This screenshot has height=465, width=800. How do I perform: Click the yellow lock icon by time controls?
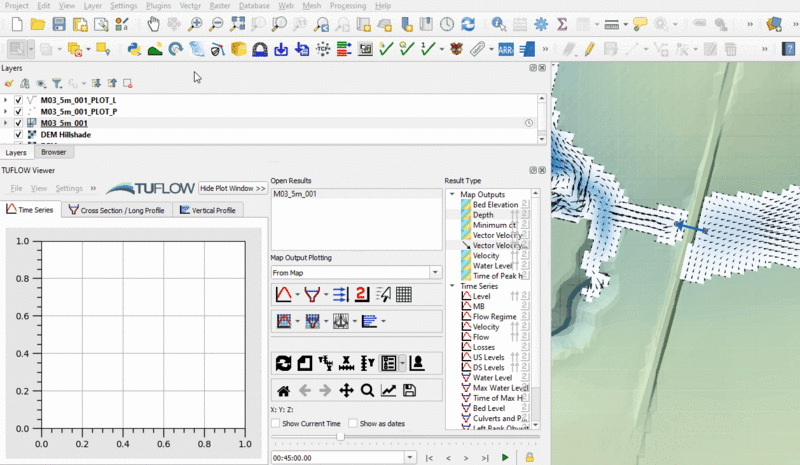pyautogui.click(x=529, y=457)
